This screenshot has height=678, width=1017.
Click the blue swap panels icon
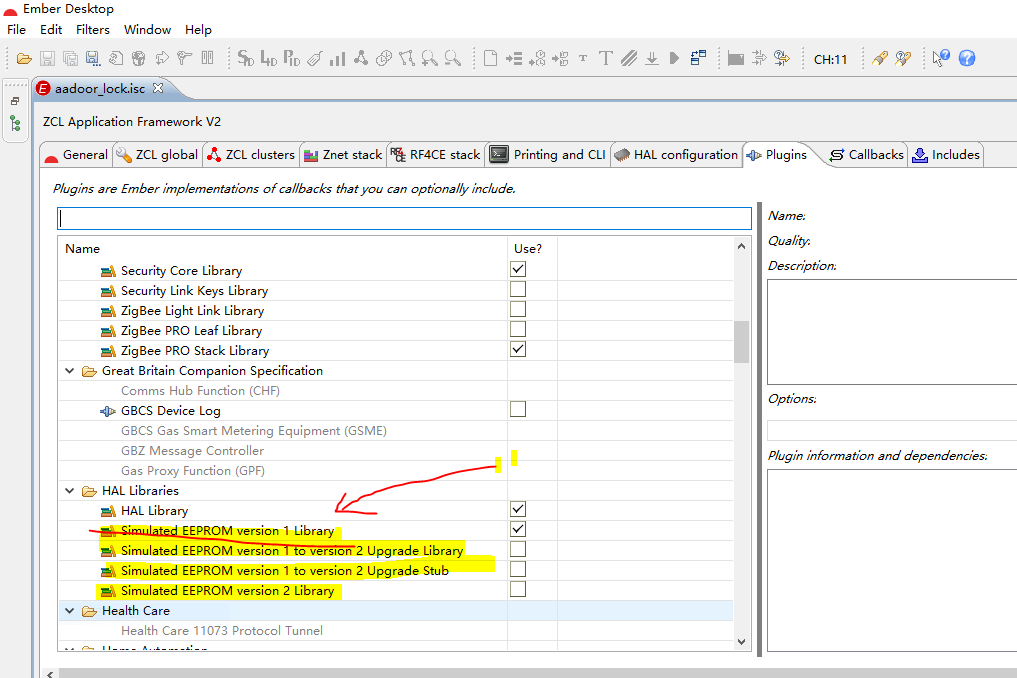click(x=698, y=58)
